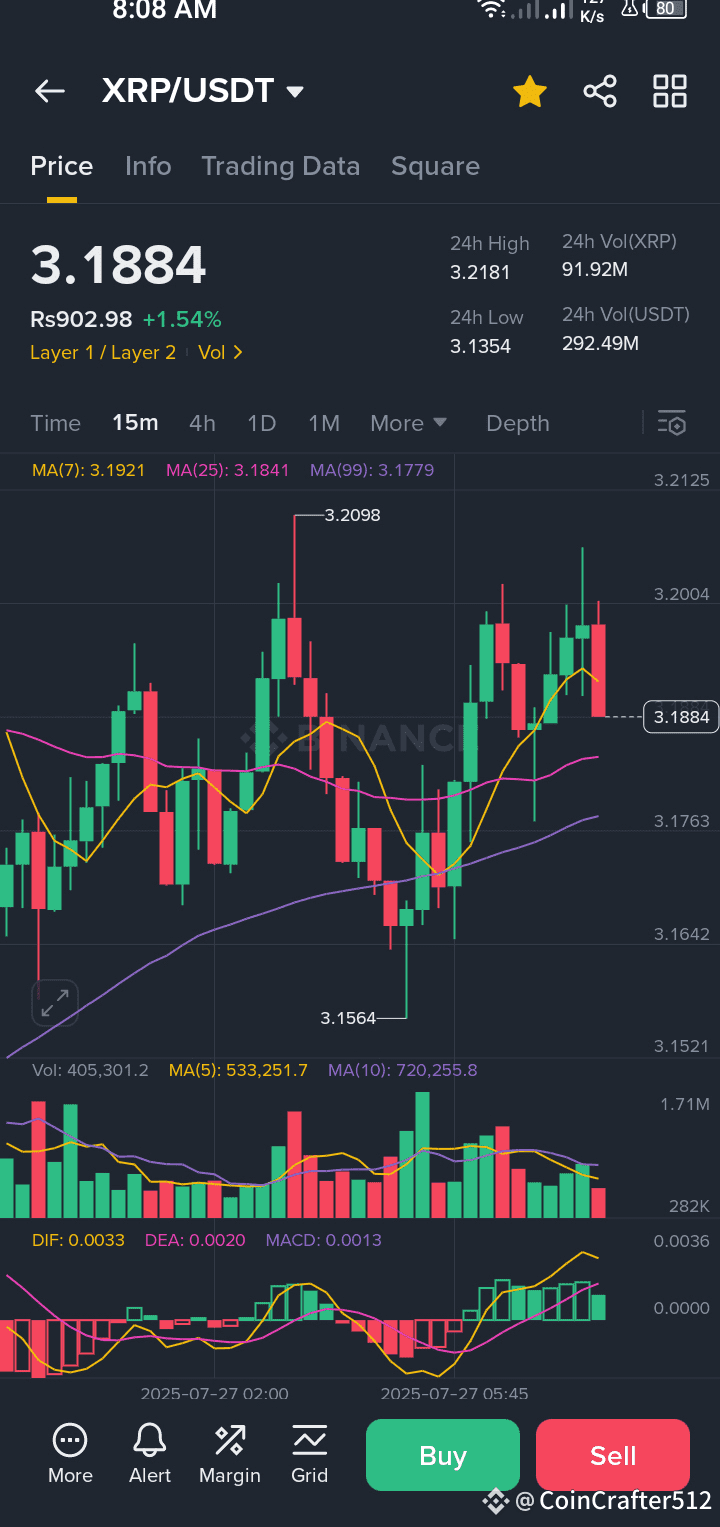Tap the back arrow icon

50,92
